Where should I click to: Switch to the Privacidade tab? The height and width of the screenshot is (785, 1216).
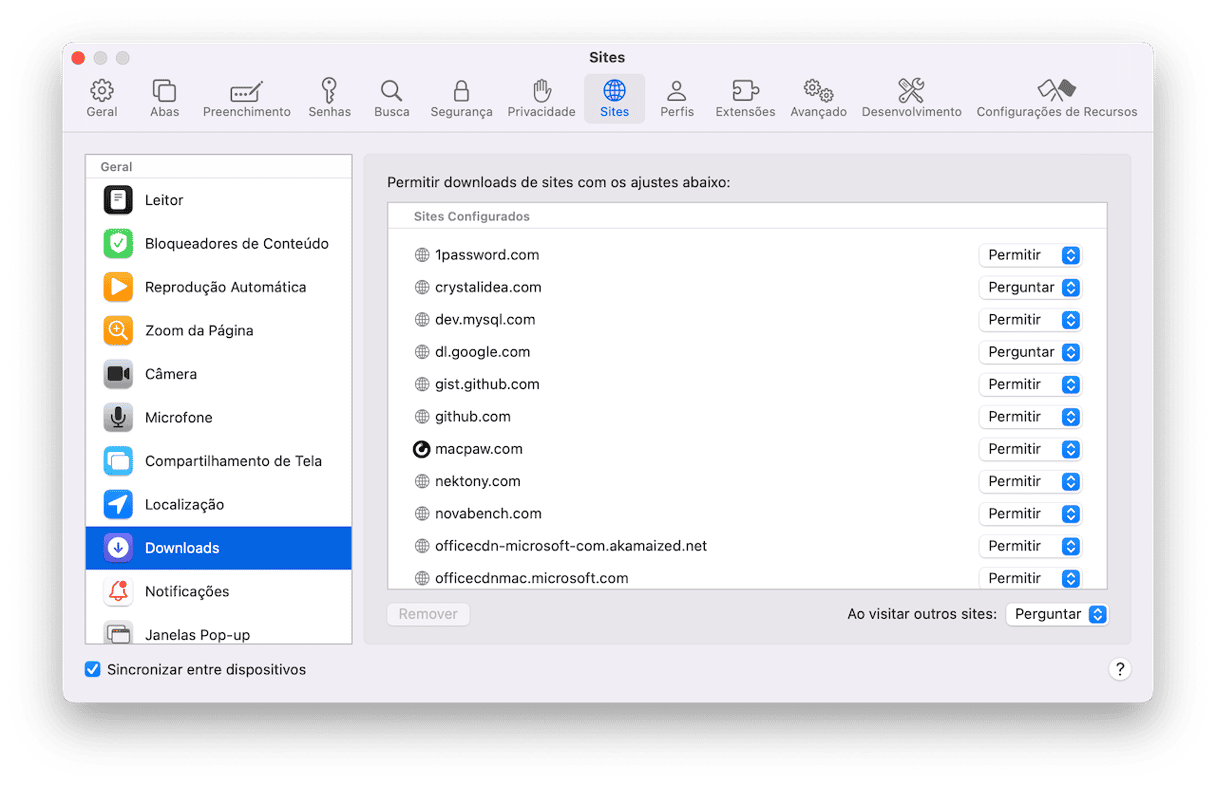[541, 99]
